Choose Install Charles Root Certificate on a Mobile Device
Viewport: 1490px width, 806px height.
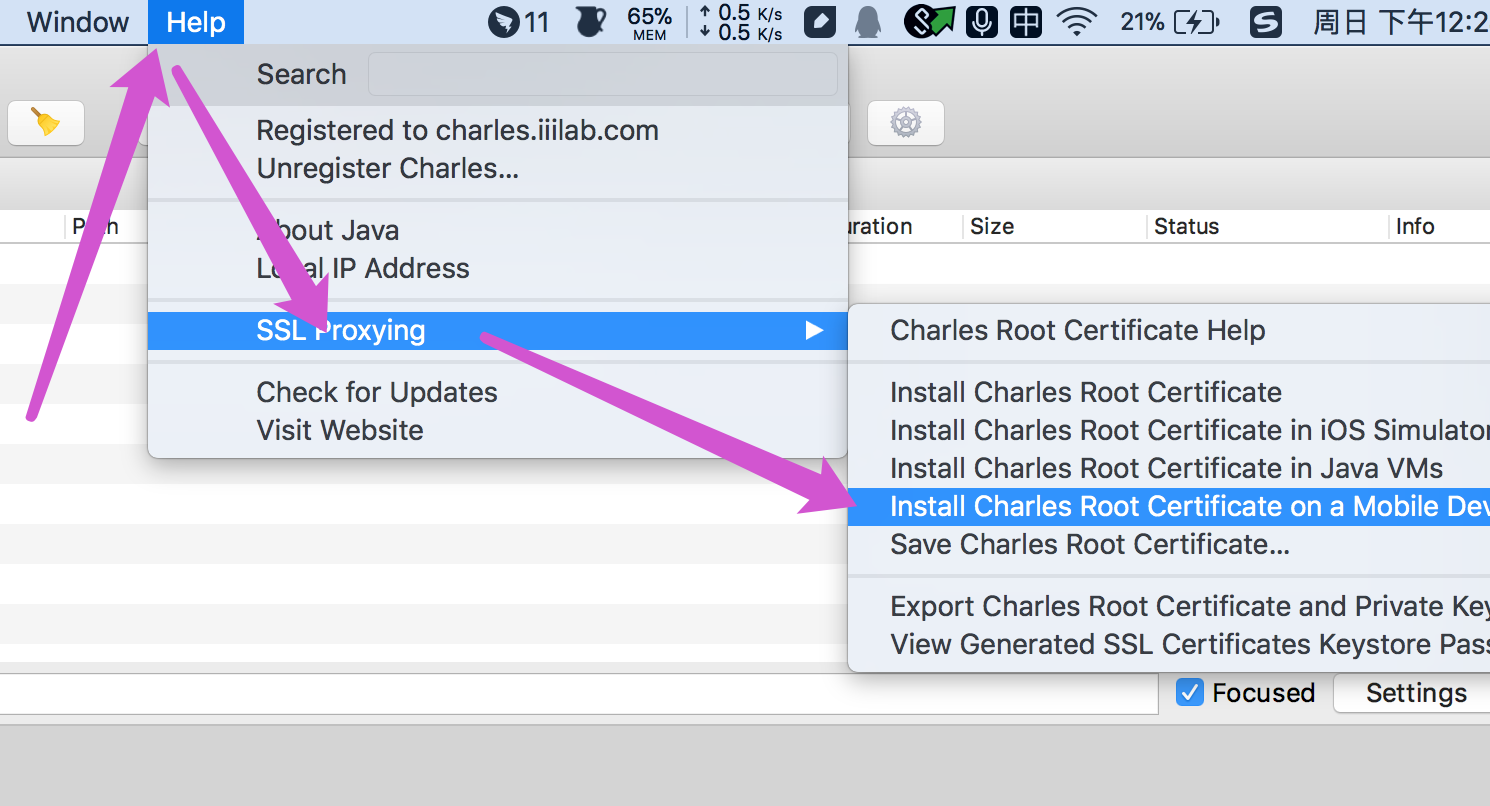click(x=1169, y=507)
